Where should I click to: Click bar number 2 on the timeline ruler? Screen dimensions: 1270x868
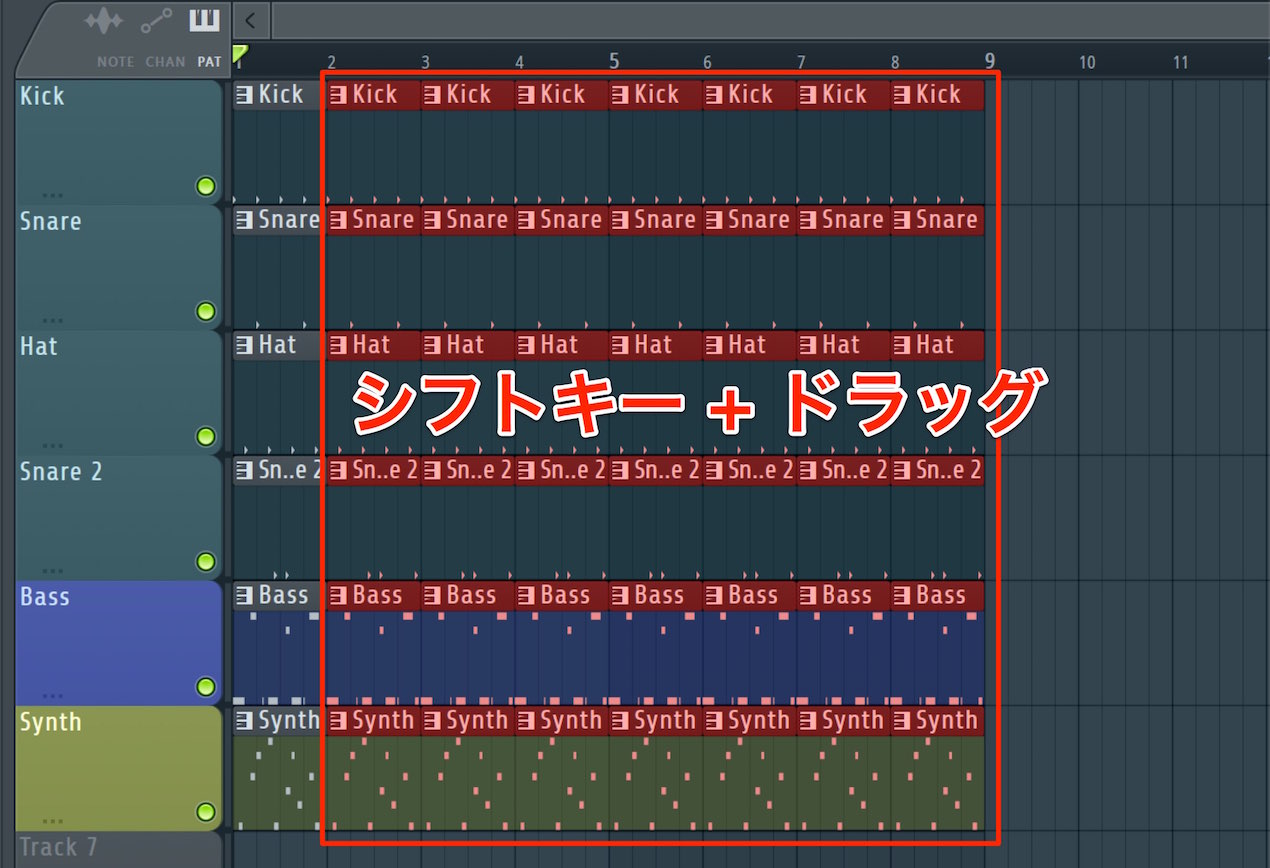tap(332, 62)
